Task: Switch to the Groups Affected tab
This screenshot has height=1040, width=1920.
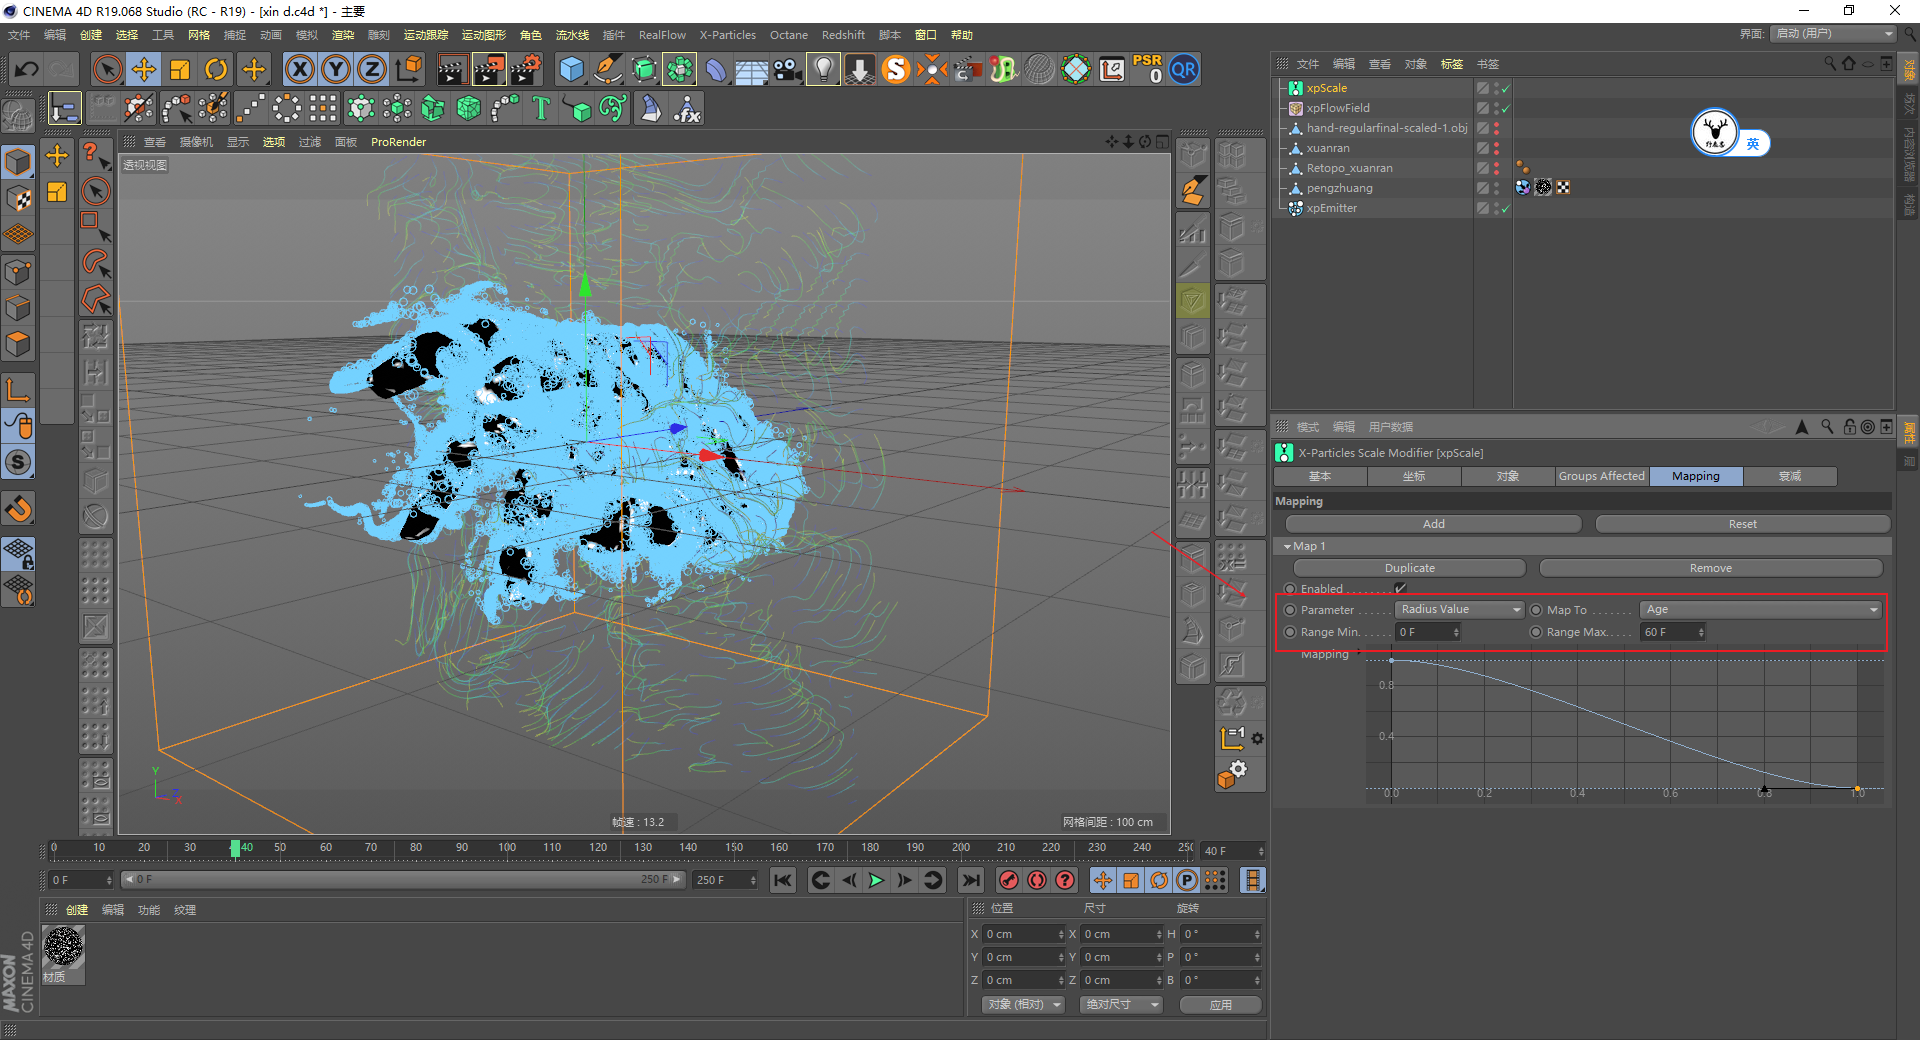Action: click(x=1601, y=477)
